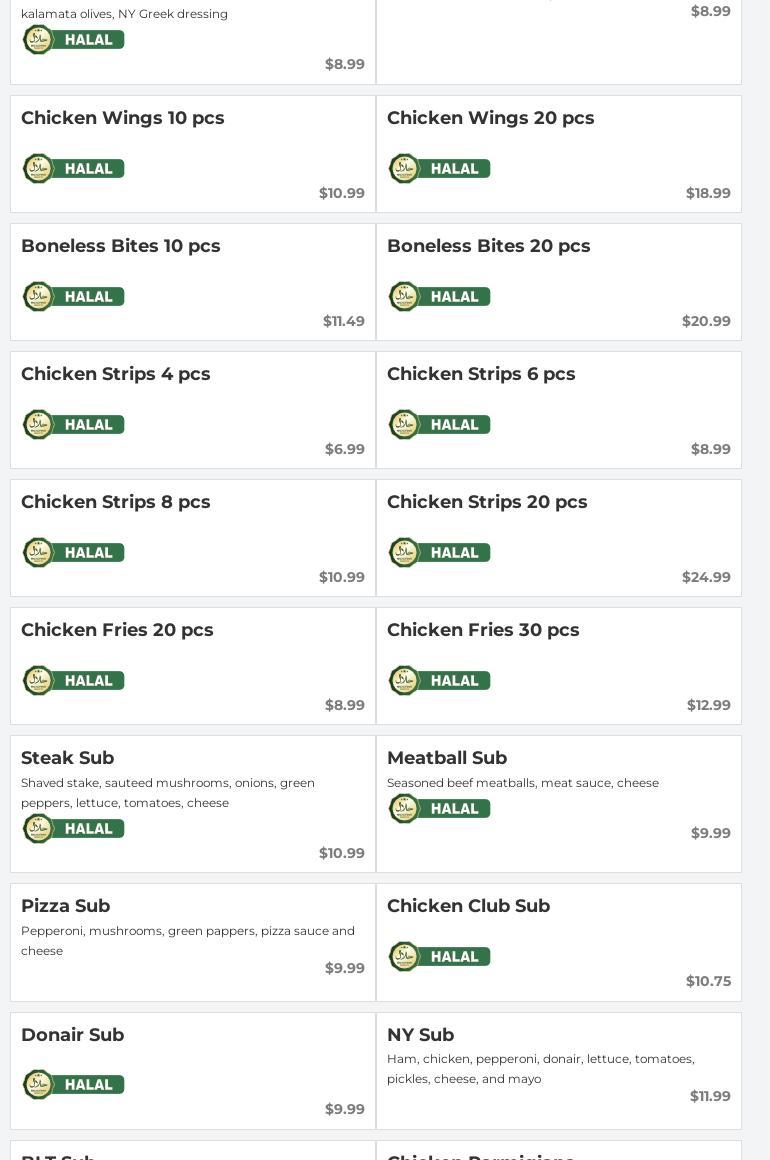Image resolution: width=770 pixels, height=1160 pixels.
Task: Click the $20.99 price for Boneless Bites
Action: click(706, 321)
